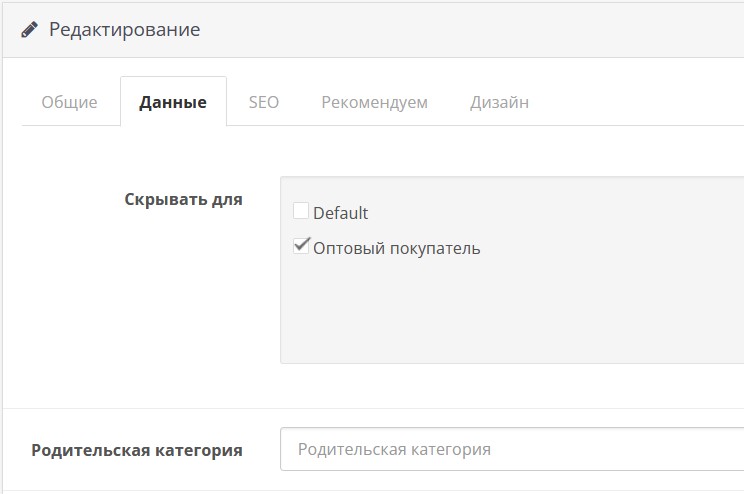
Task: Click placeholder text inside parent category field
Action: point(394,449)
